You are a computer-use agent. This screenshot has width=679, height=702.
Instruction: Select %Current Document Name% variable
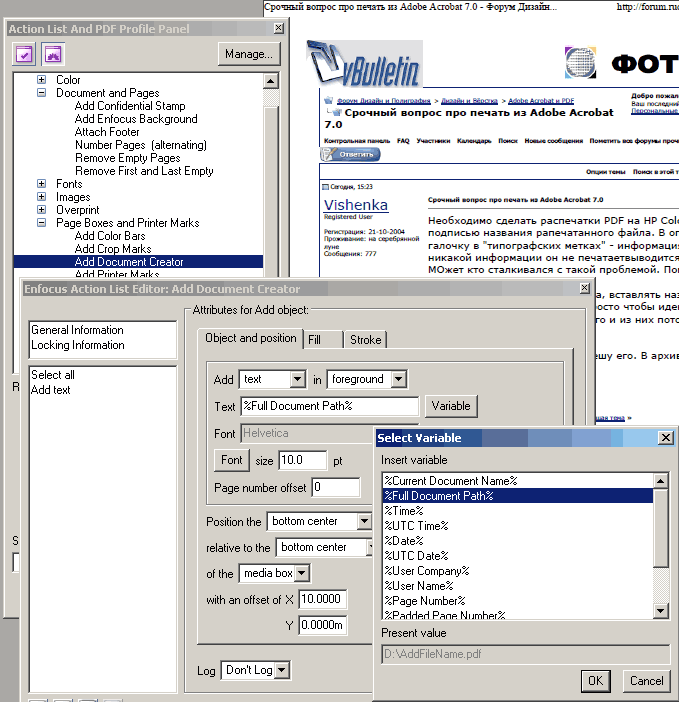518,481
